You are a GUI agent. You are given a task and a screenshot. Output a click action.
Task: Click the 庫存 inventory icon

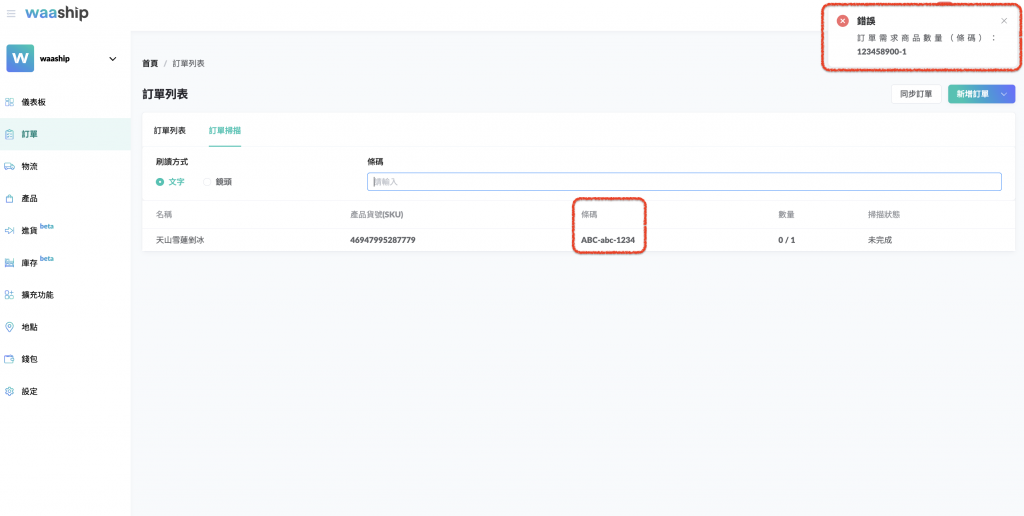point(9,263)
